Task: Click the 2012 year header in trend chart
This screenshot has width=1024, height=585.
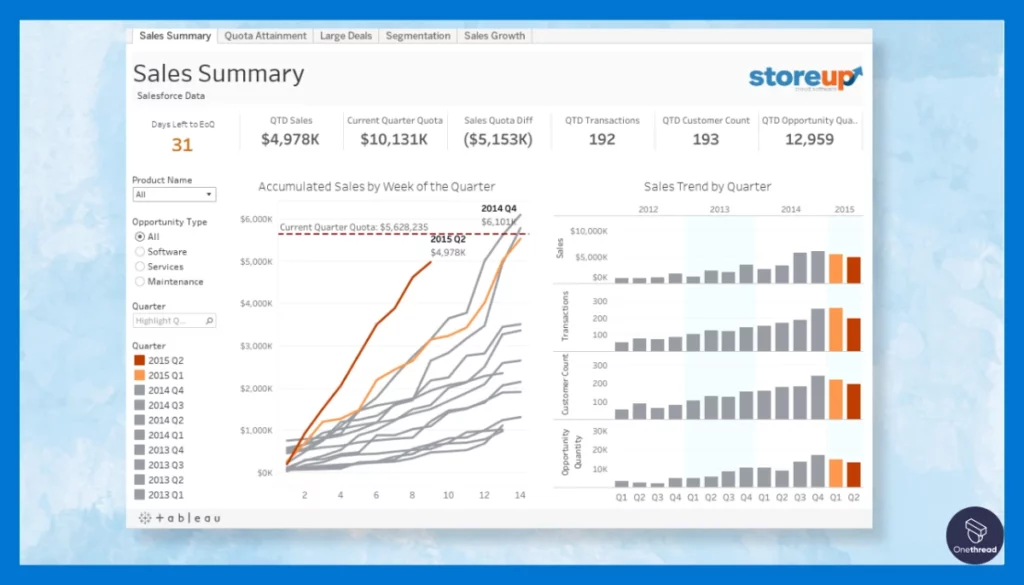Action: click(x=648, y=210)
